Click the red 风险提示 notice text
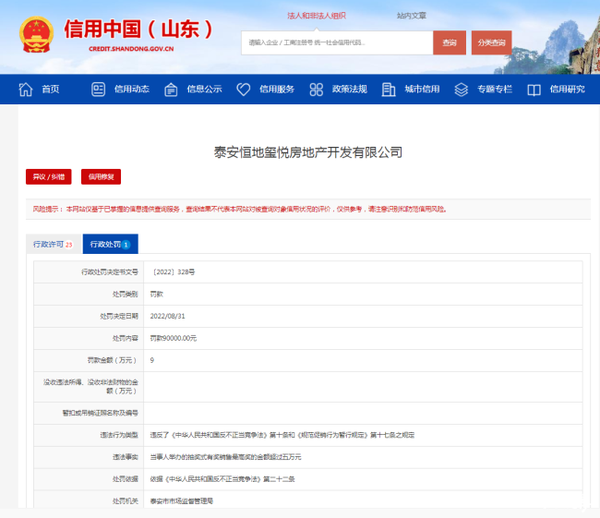 click(240, 209)
